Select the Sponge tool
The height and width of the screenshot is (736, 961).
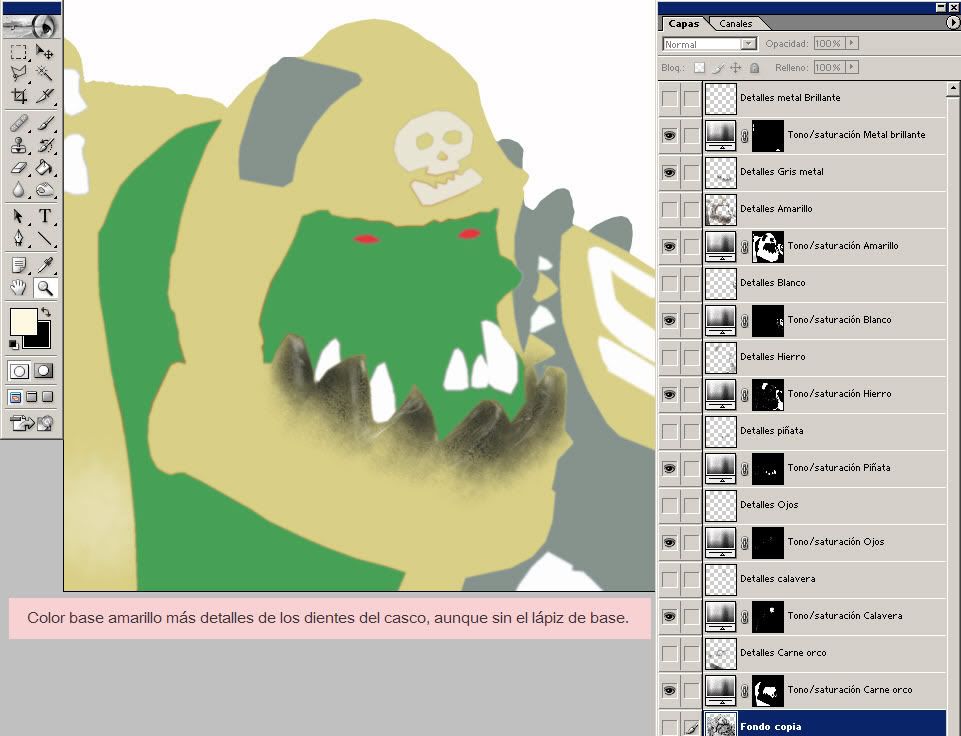[x=44, y=190]
